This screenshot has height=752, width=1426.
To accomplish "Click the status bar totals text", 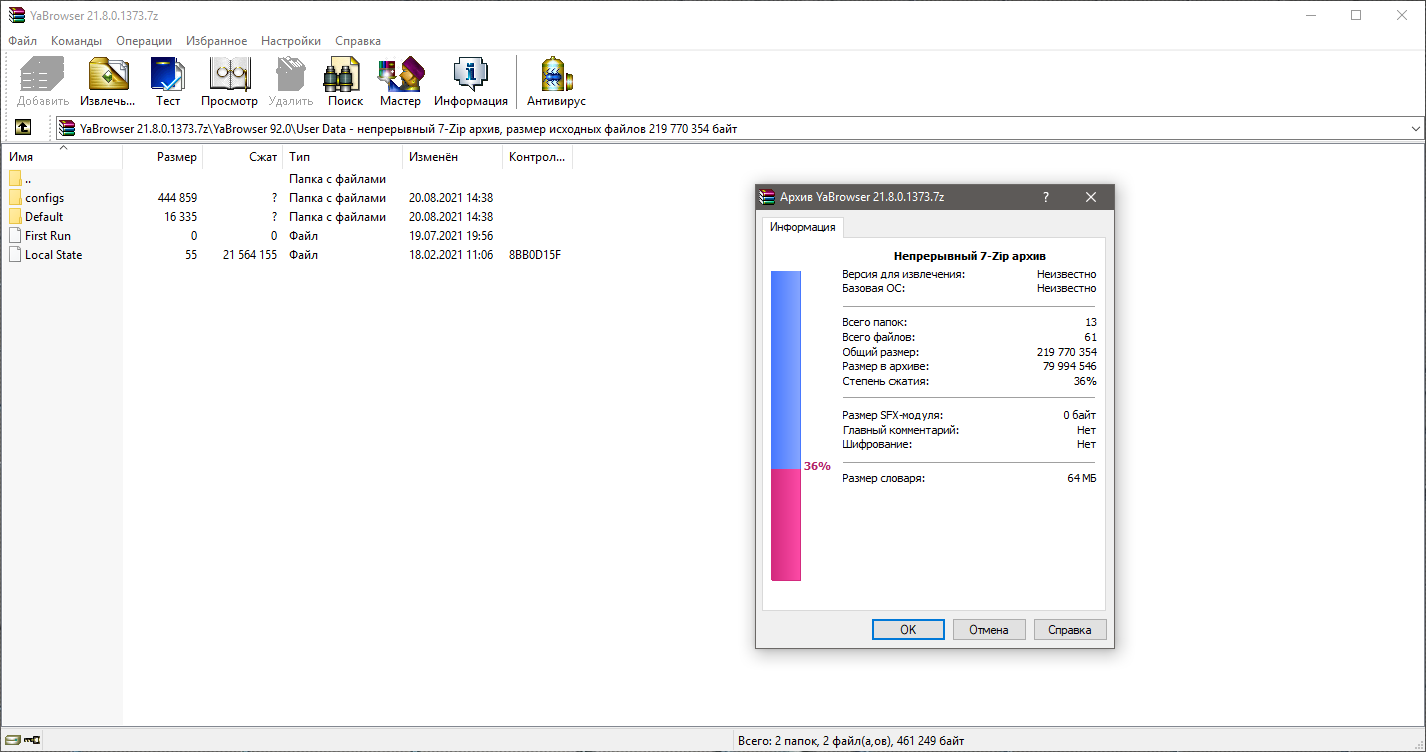I will click(x=851, y=741).
